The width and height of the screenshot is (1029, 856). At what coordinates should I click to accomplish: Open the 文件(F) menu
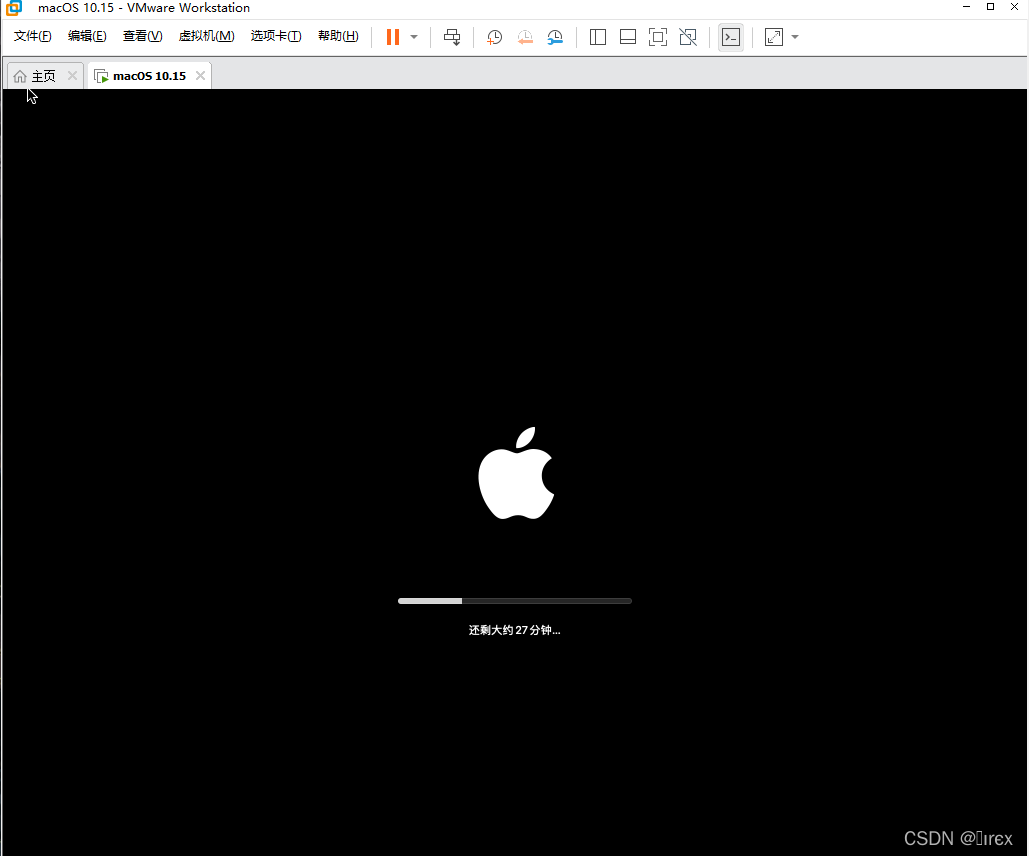click(x=33, y=36)
